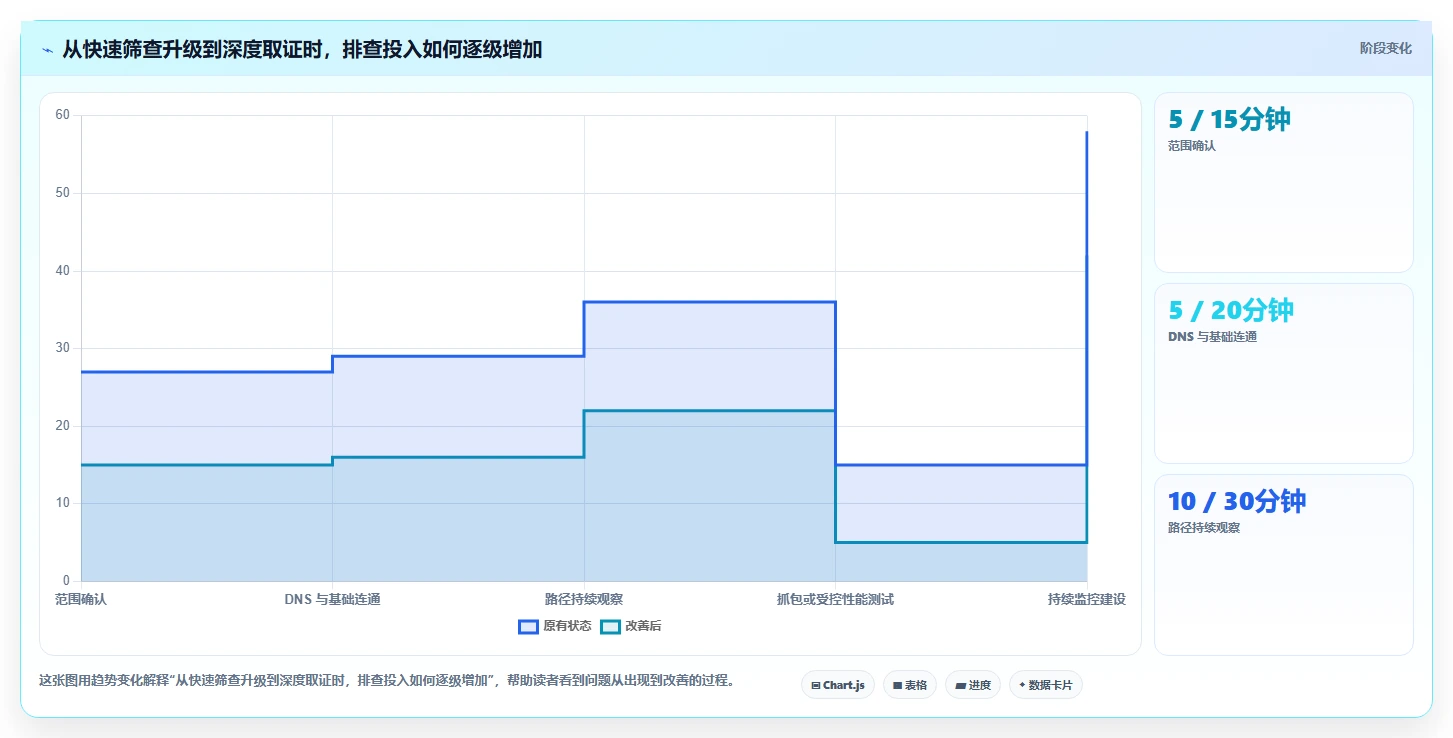Toggle the 原有状态 legend series

555,627
